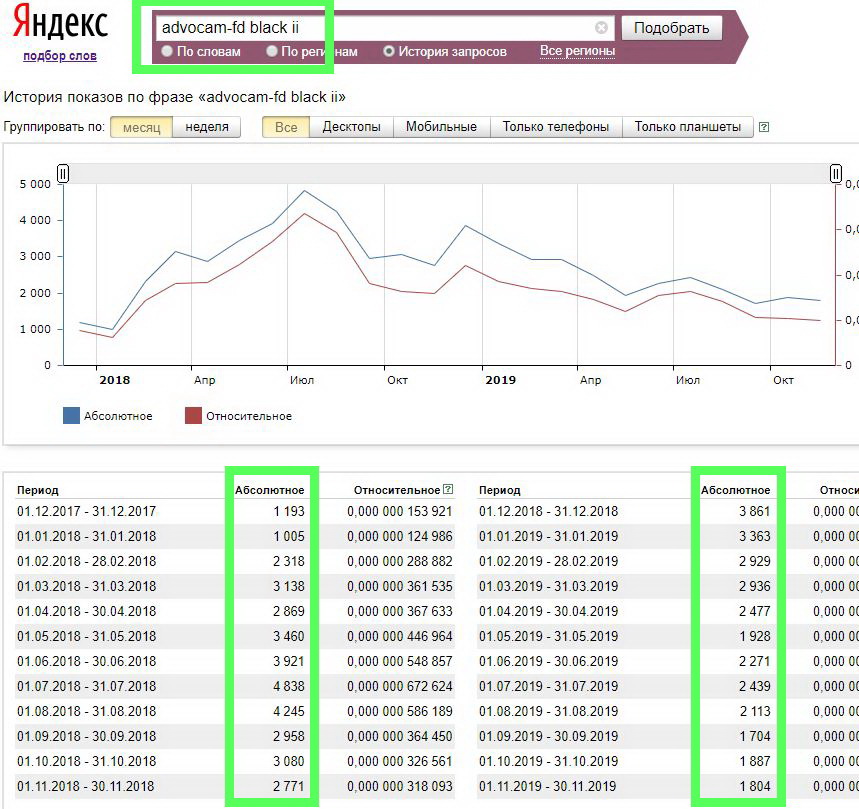Clear the search field with the X icon

pyautogui.click(x=601, y=28)
